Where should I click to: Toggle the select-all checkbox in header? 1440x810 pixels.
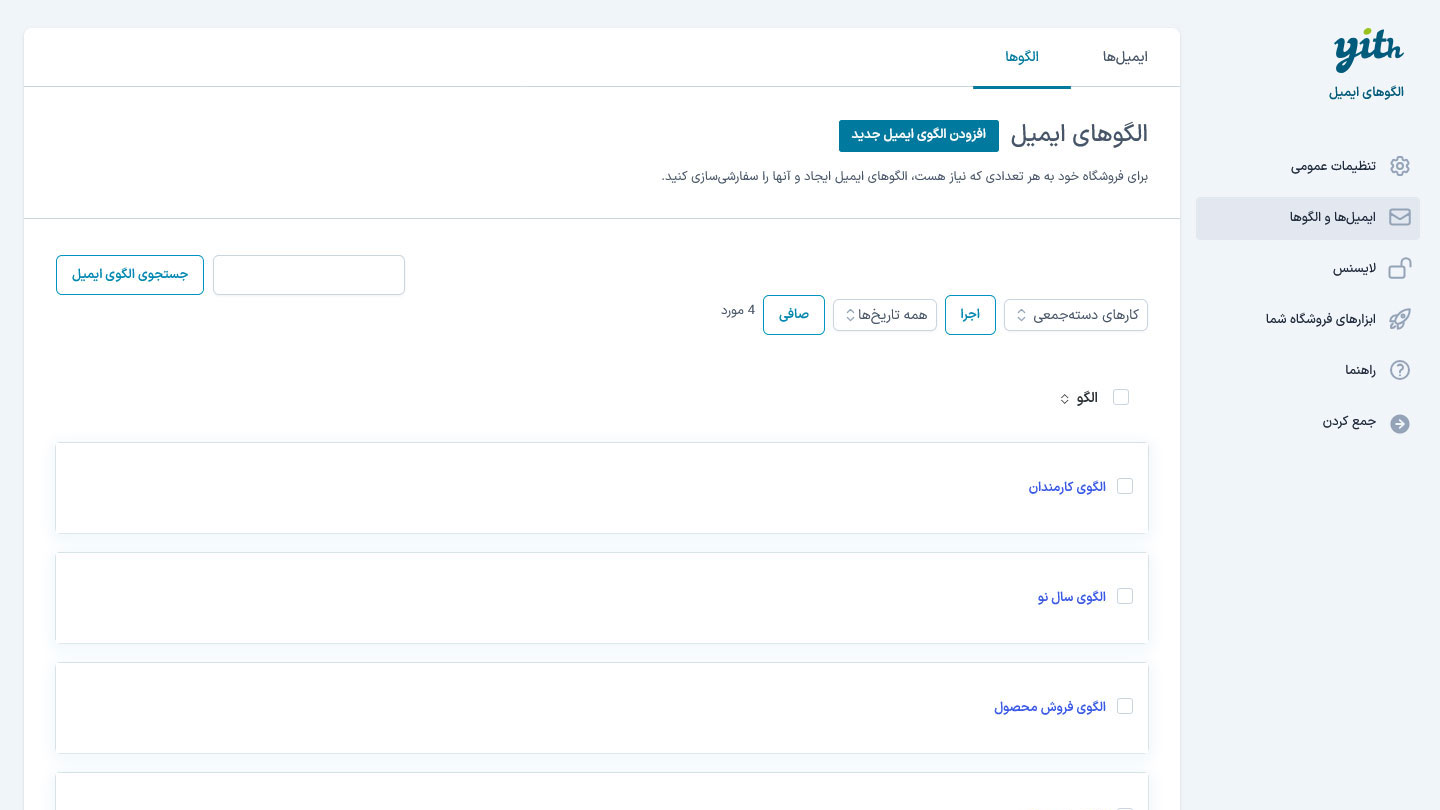point(1121,397)
